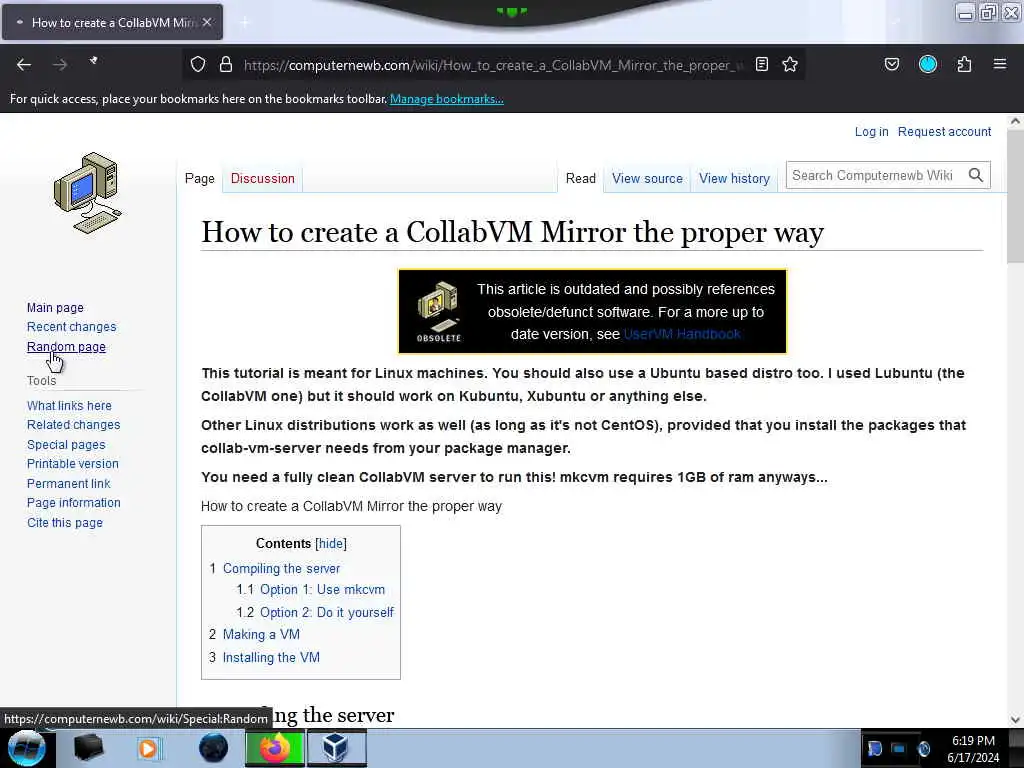Open the Firefox hamburger menu
The width and height of the screenshot is (1024, 768).
(x=1000, y=64)
